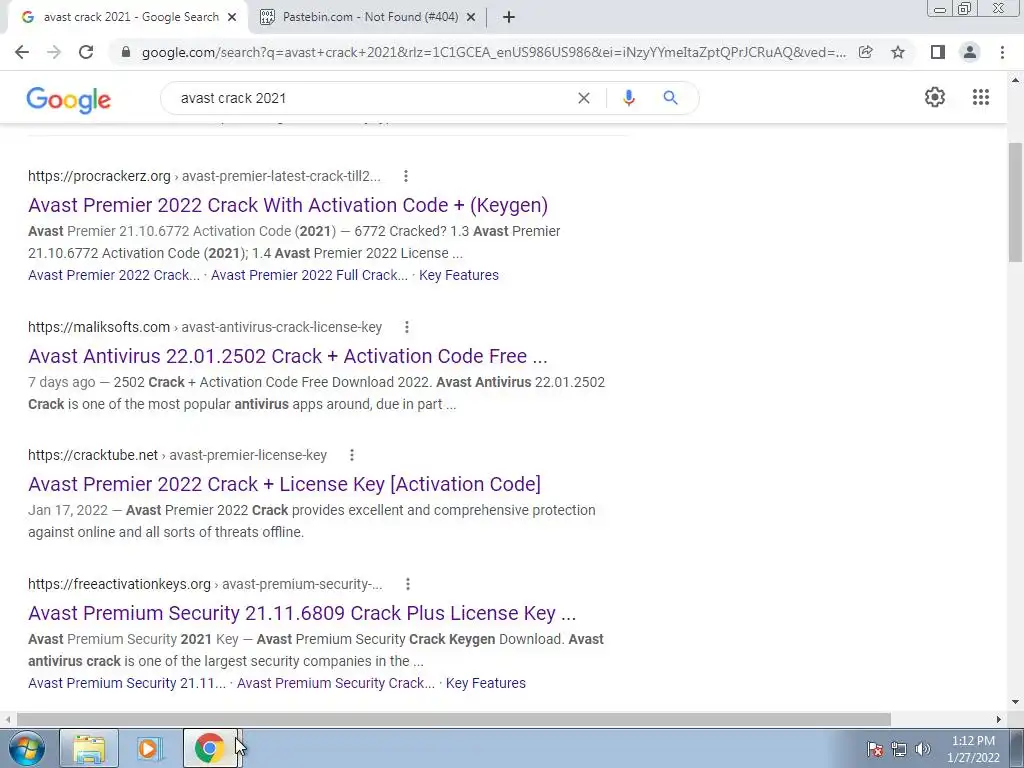Viewport: 1024px width, 768px height.
Task: Click Key Features sitelink under procrackerz result
Action: [x=459, y=276]
